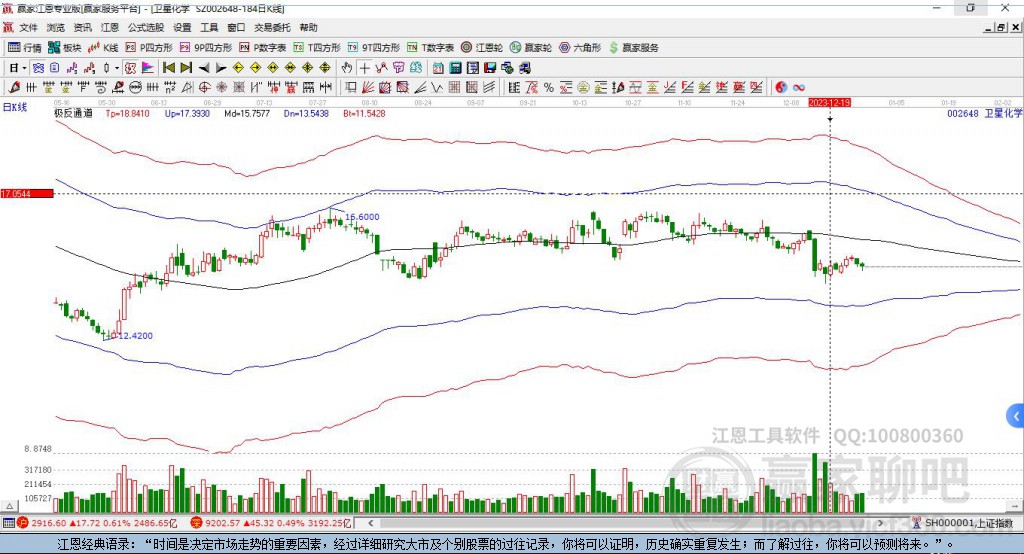Open the T数字表 tool

tap(430, 48)
